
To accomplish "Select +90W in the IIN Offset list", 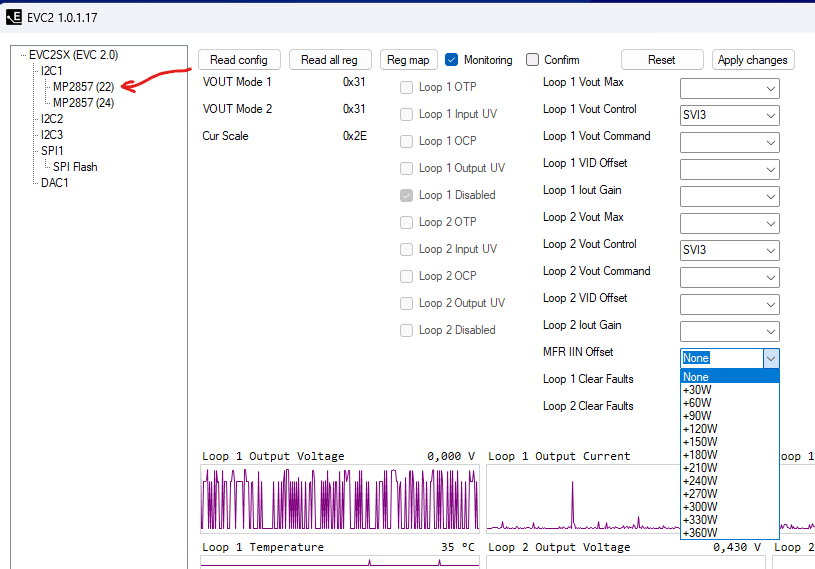I will tap(730, 416).
